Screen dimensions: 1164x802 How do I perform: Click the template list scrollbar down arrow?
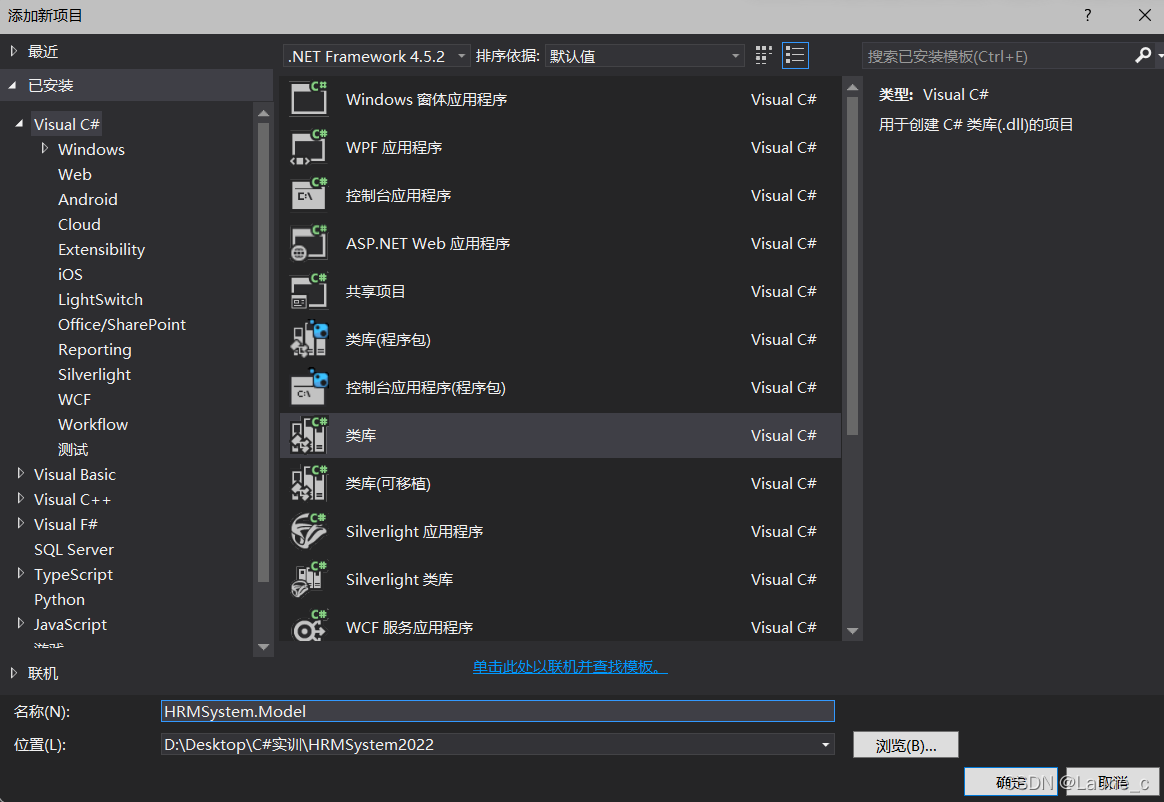(852, 631)
